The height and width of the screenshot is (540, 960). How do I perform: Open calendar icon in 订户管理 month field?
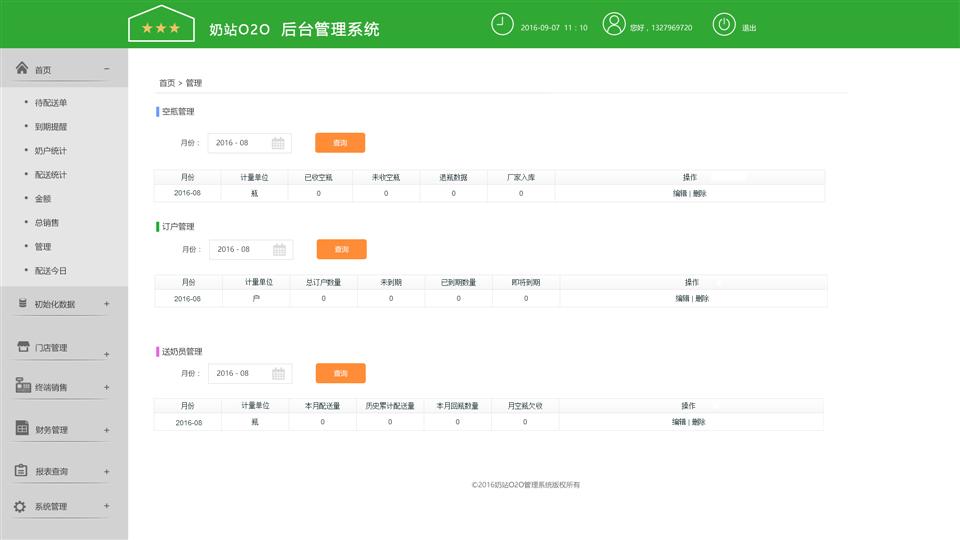click(279, 249)
